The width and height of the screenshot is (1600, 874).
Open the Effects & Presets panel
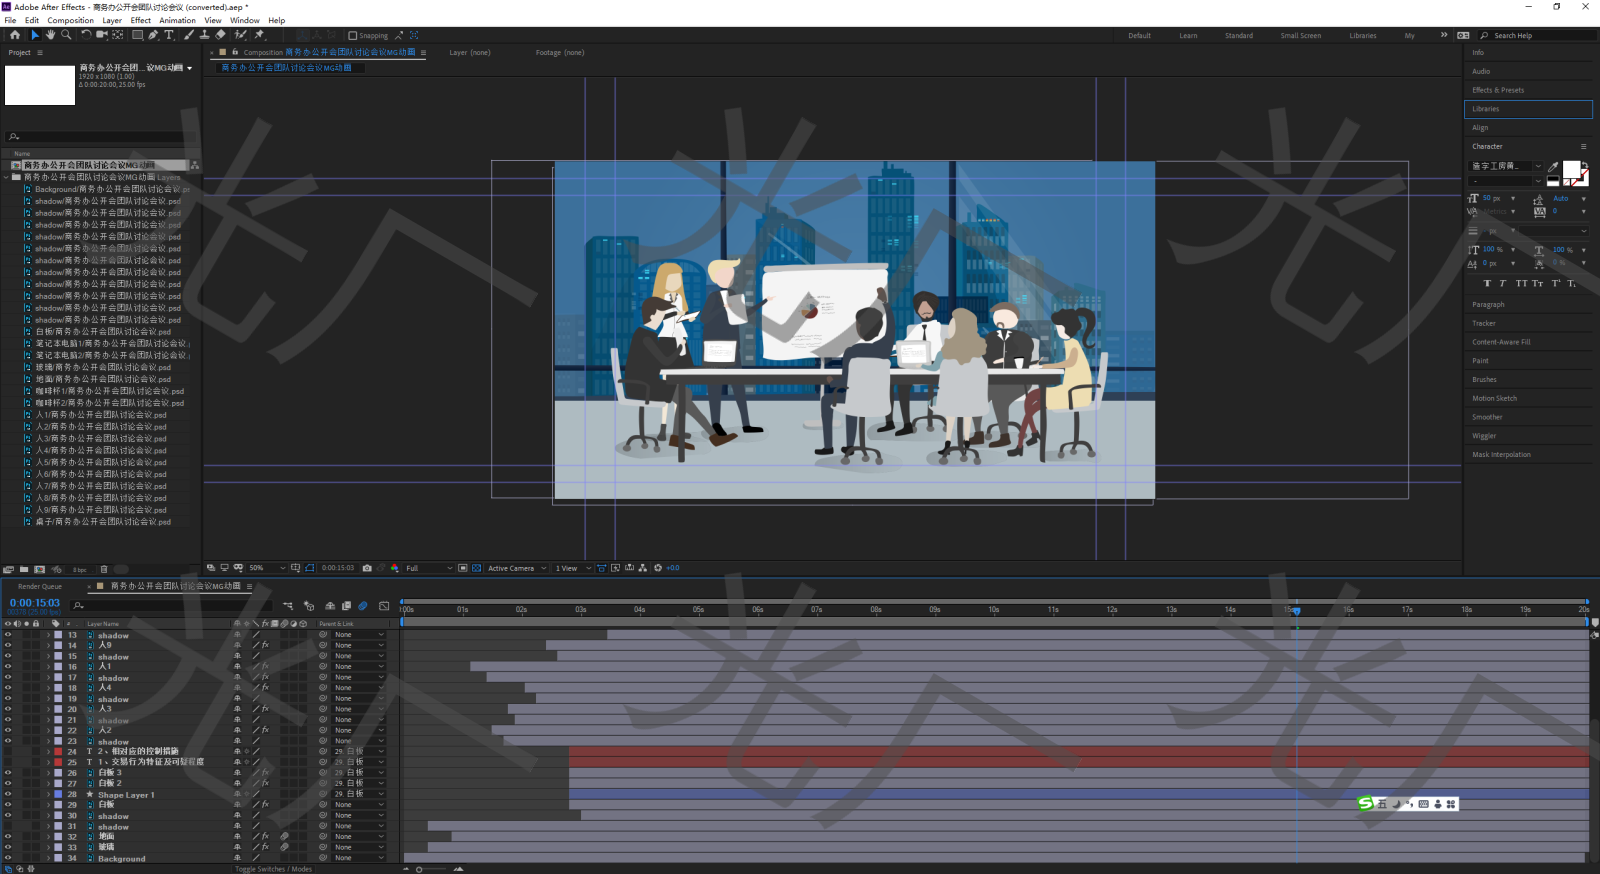click(x=1498, y=90)
